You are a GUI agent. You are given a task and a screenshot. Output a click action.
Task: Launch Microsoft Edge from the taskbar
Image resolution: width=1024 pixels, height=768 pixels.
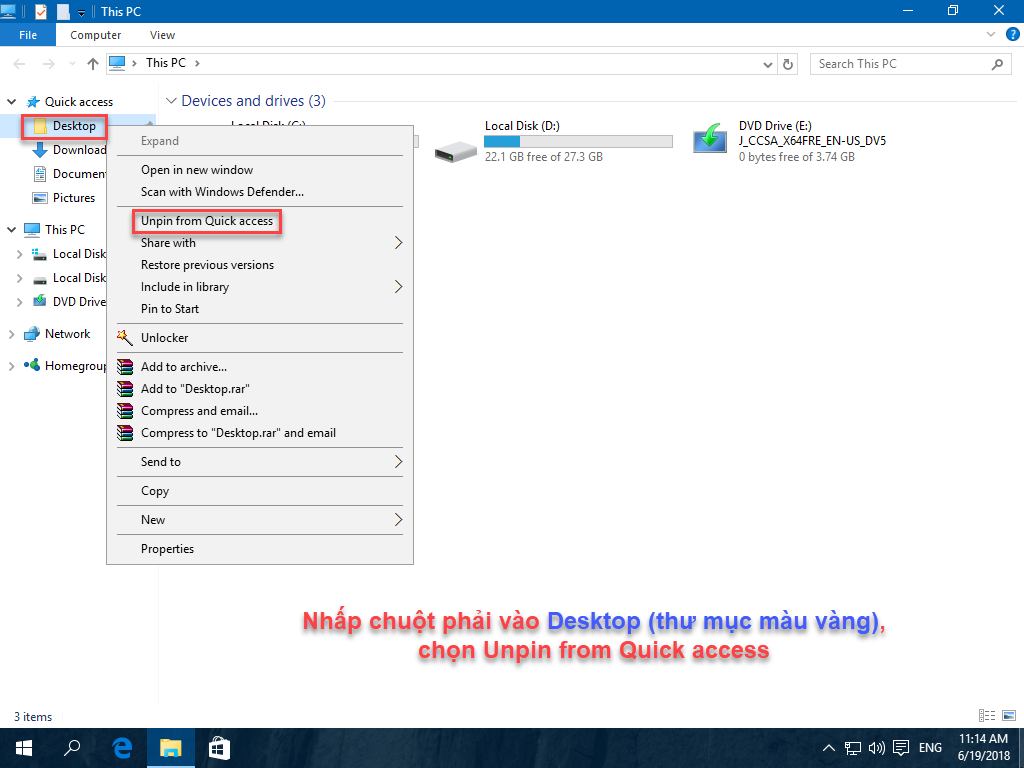pos(122,747)
